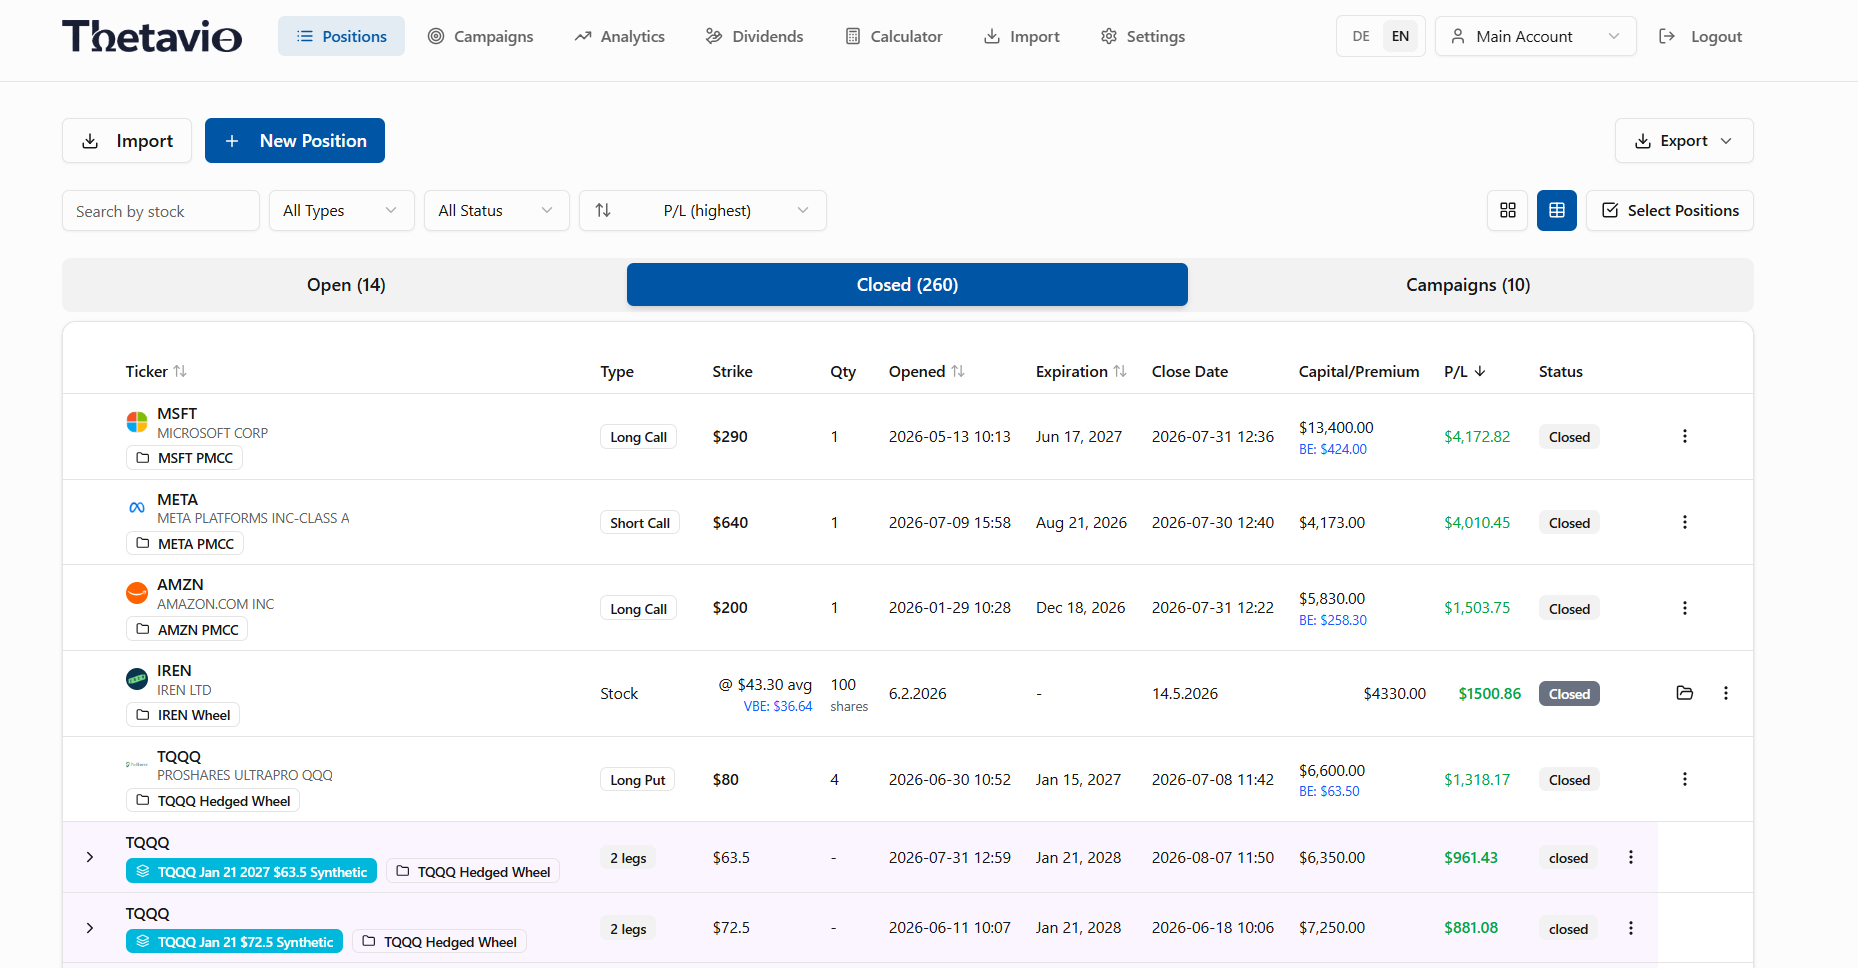Image resolution: width=1858 pixels, height=968 pixels.
Task: Sort by Ticker column arrows
Action: 180,371
